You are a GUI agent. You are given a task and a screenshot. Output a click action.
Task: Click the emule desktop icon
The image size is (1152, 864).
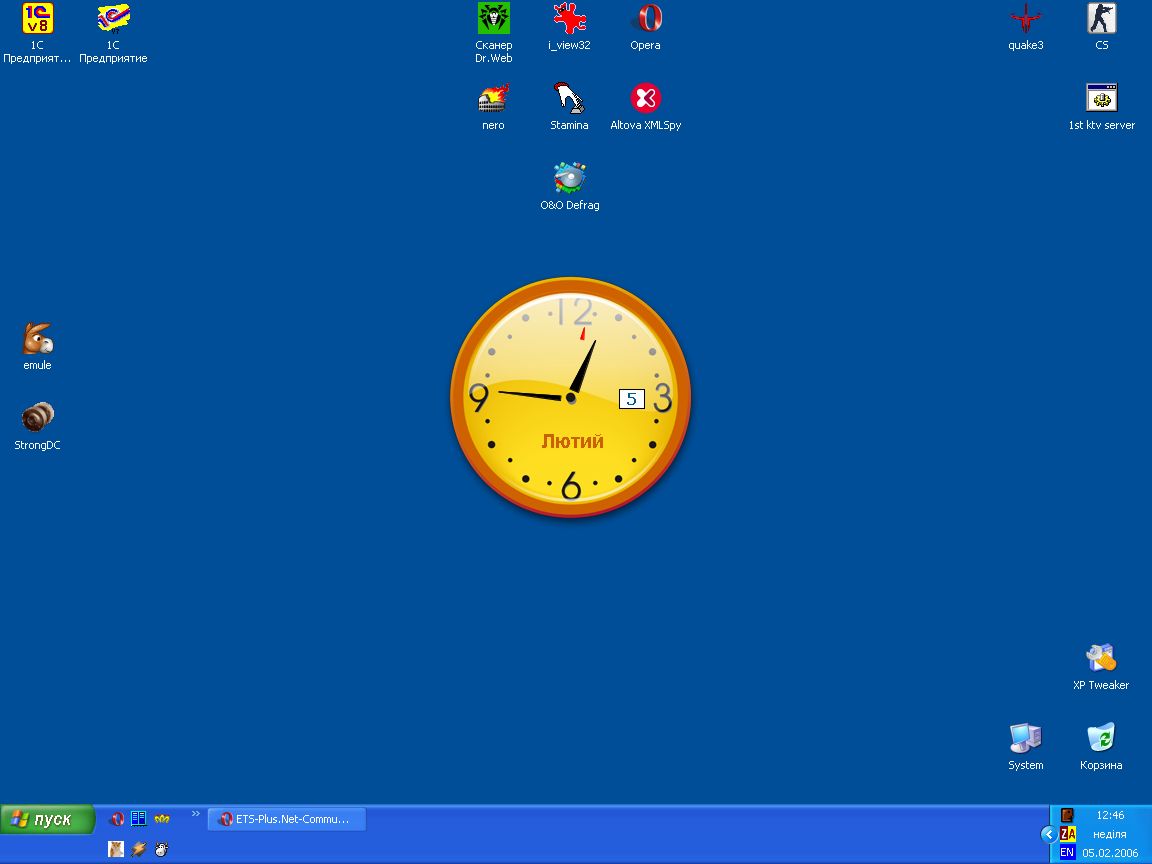[x=37, y=340]
